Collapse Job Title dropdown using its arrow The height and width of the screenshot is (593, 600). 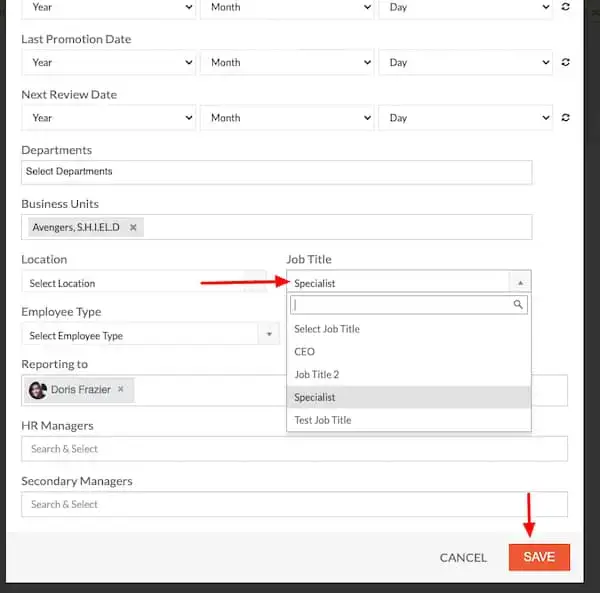coord(519,283)
